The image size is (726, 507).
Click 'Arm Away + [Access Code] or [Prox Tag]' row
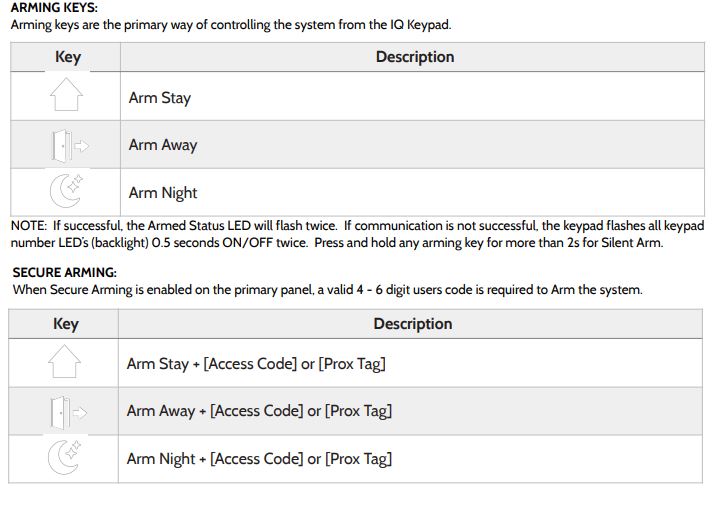click(x=356, y=411)
